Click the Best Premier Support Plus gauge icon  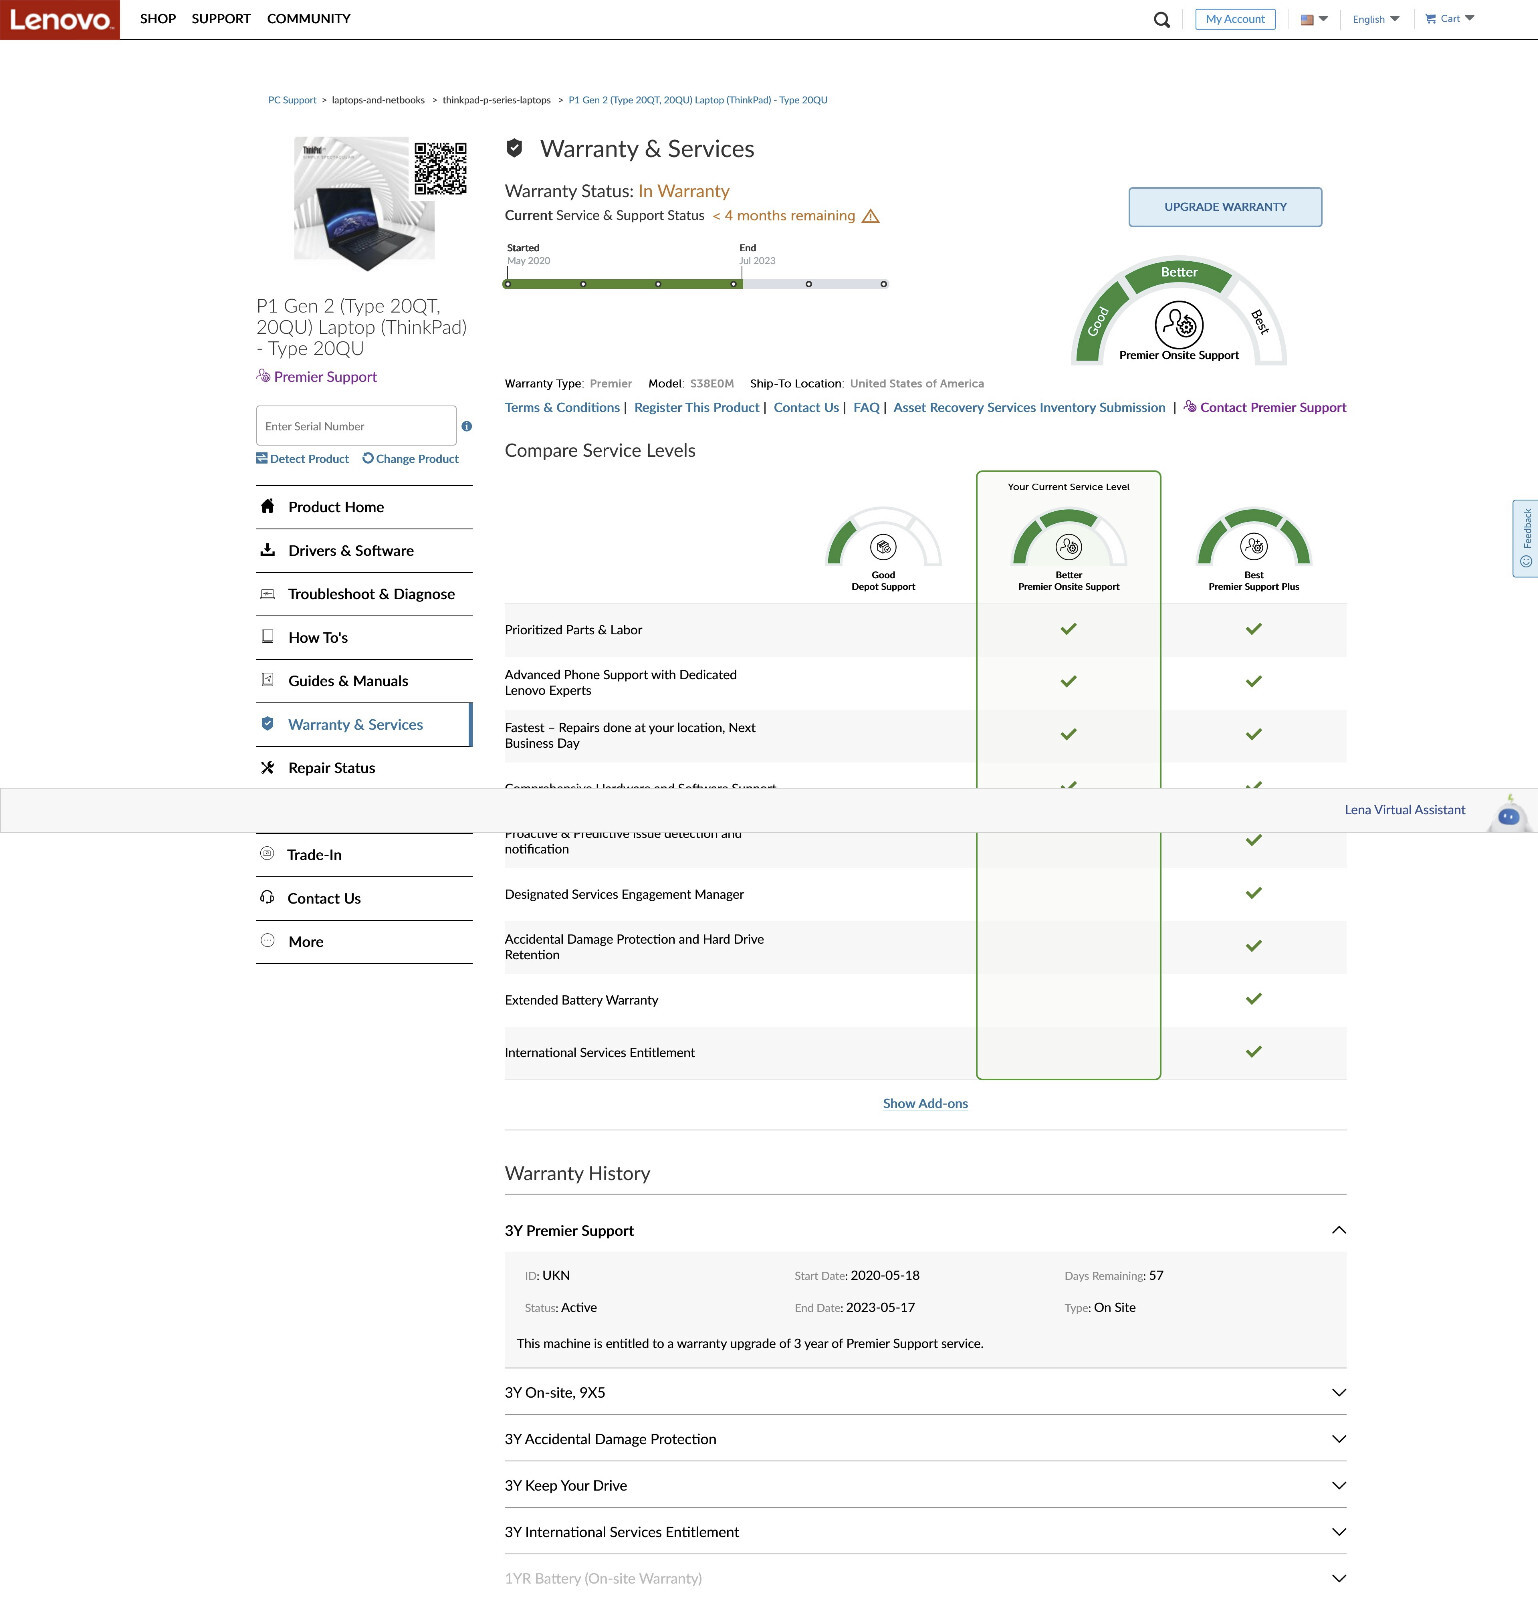point(1254,546)
